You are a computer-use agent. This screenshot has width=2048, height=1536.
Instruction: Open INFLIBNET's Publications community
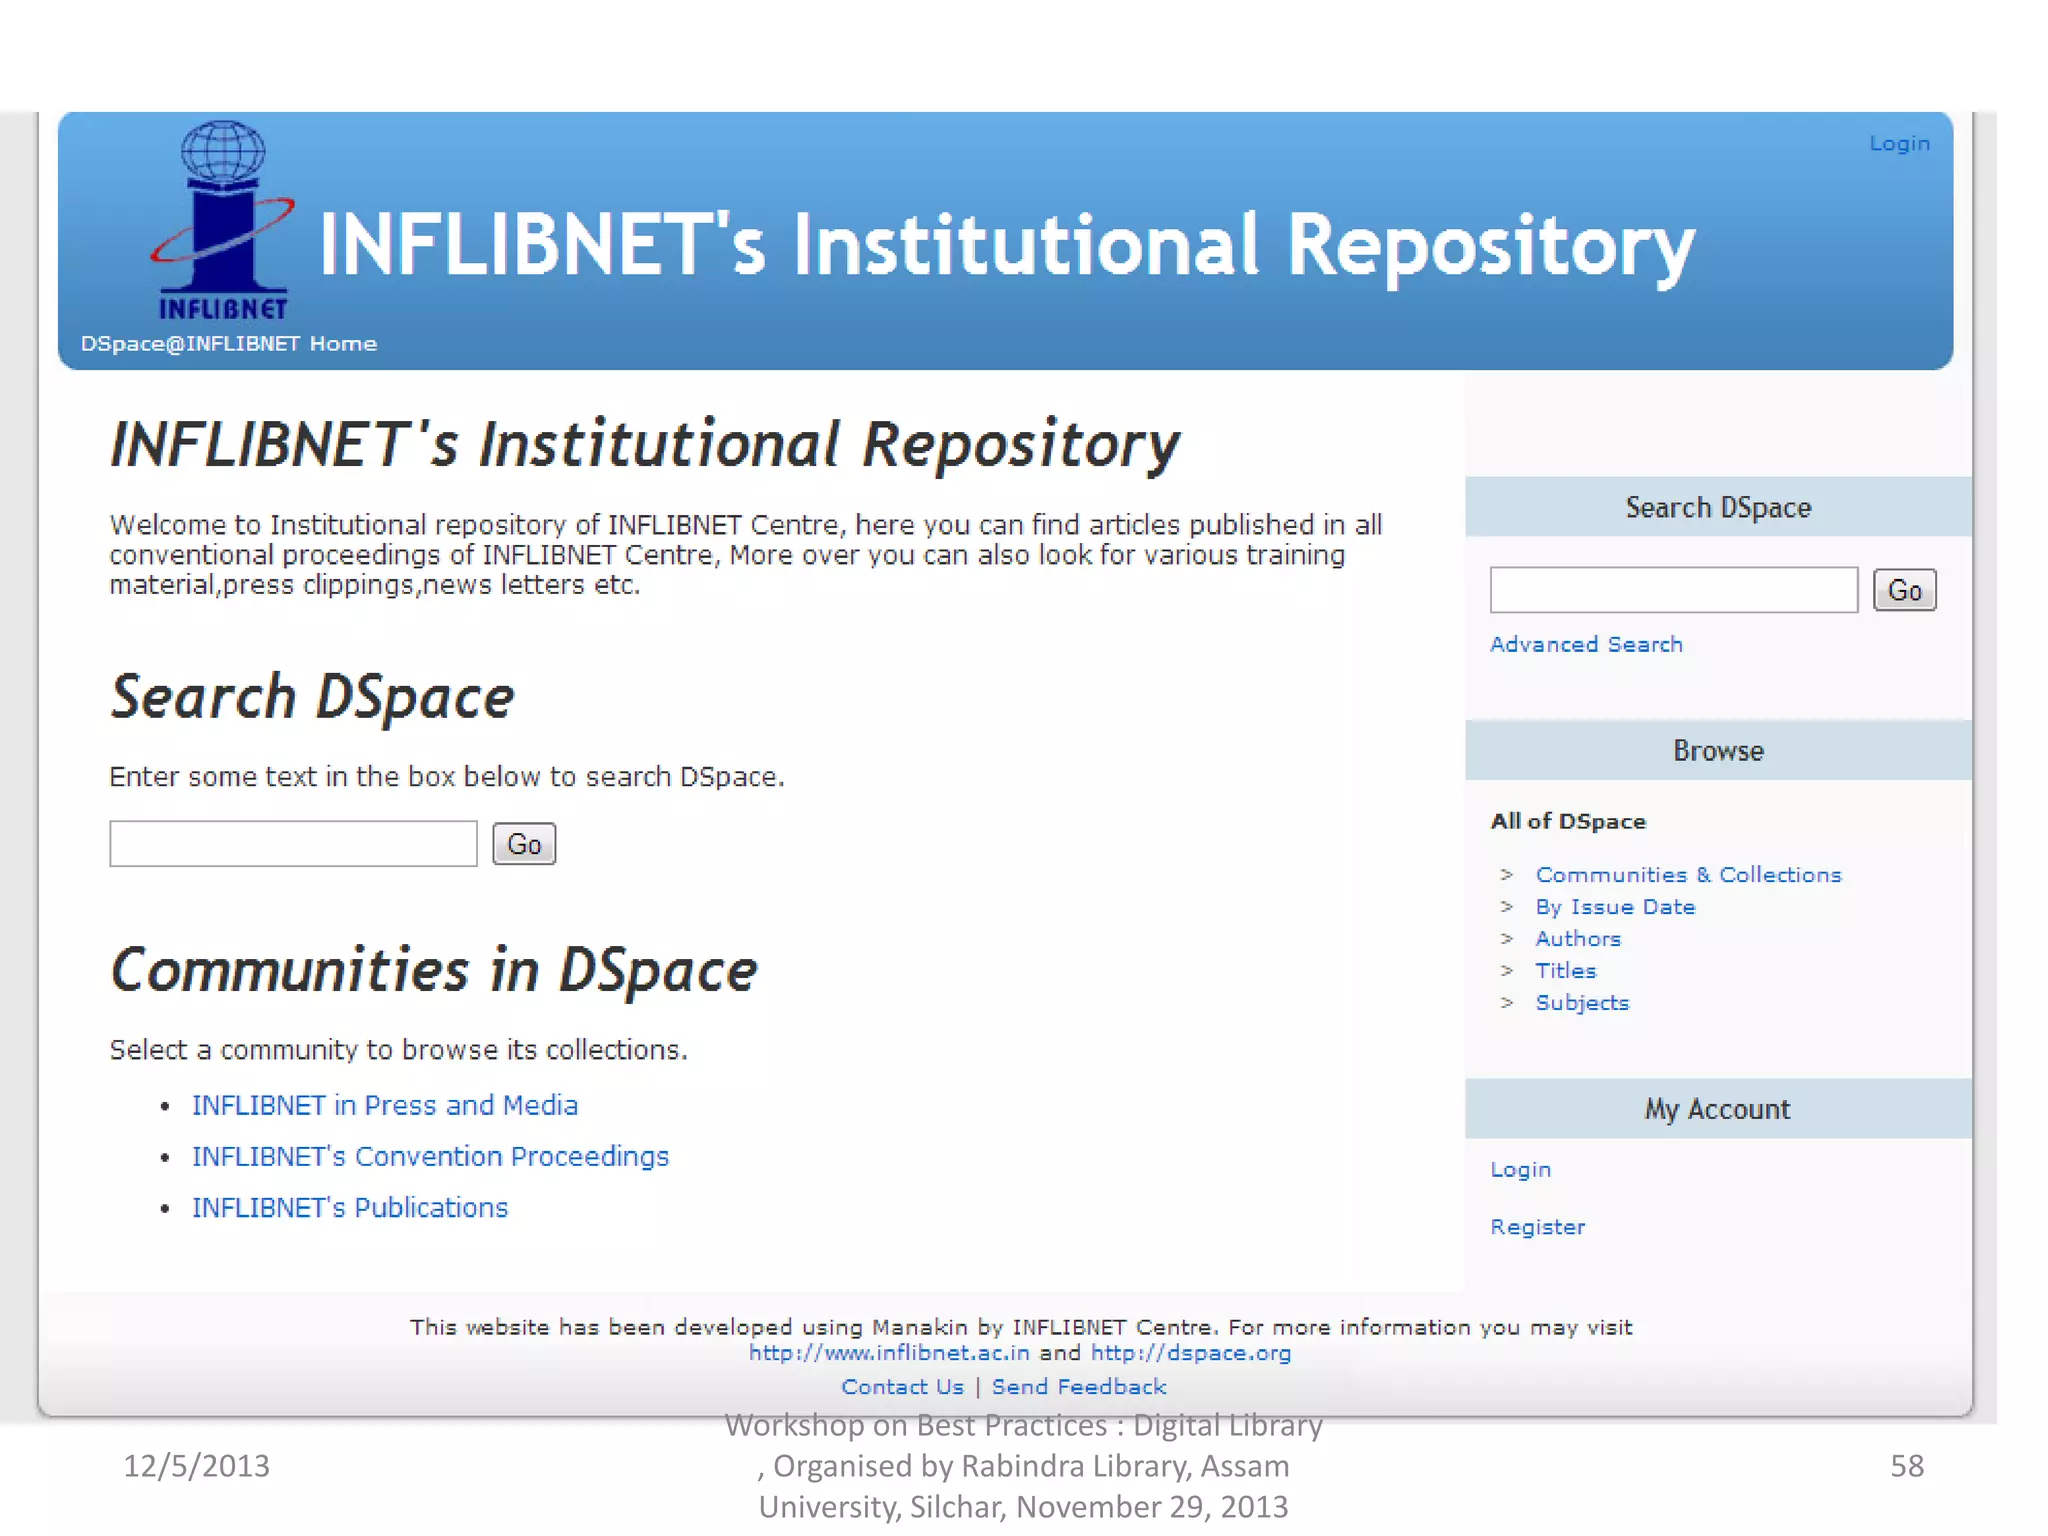point(350,1207)
